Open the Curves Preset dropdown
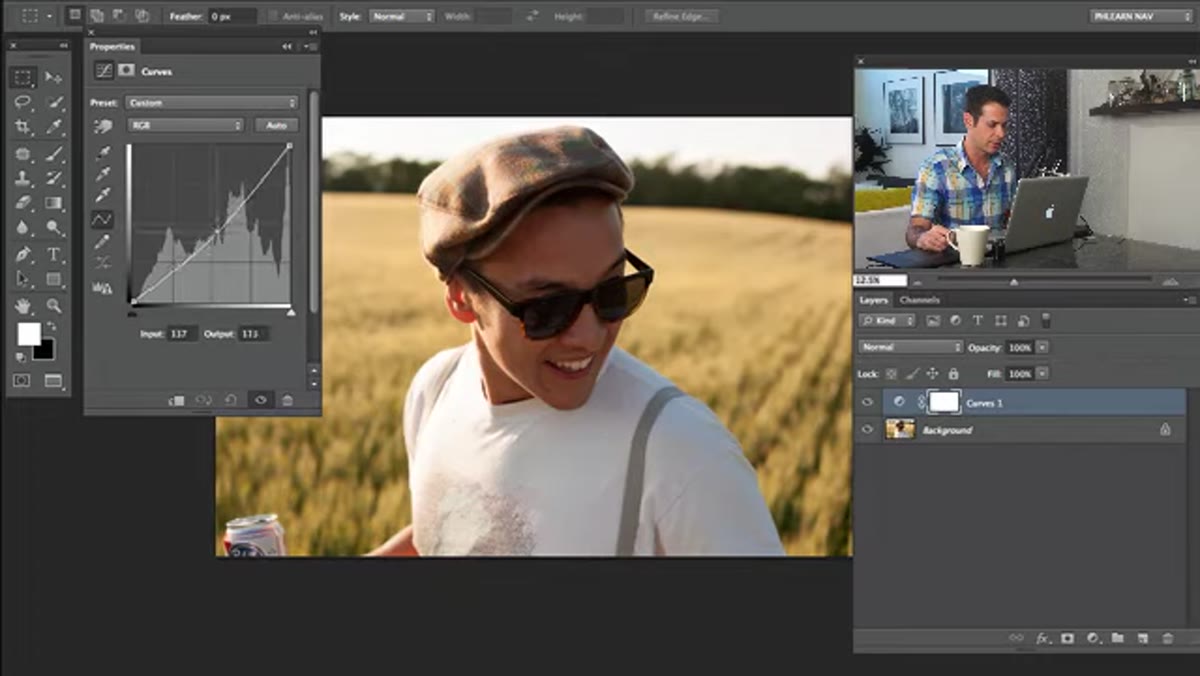1200x676 pixels. pyautogui.click(x=212, y=102)
